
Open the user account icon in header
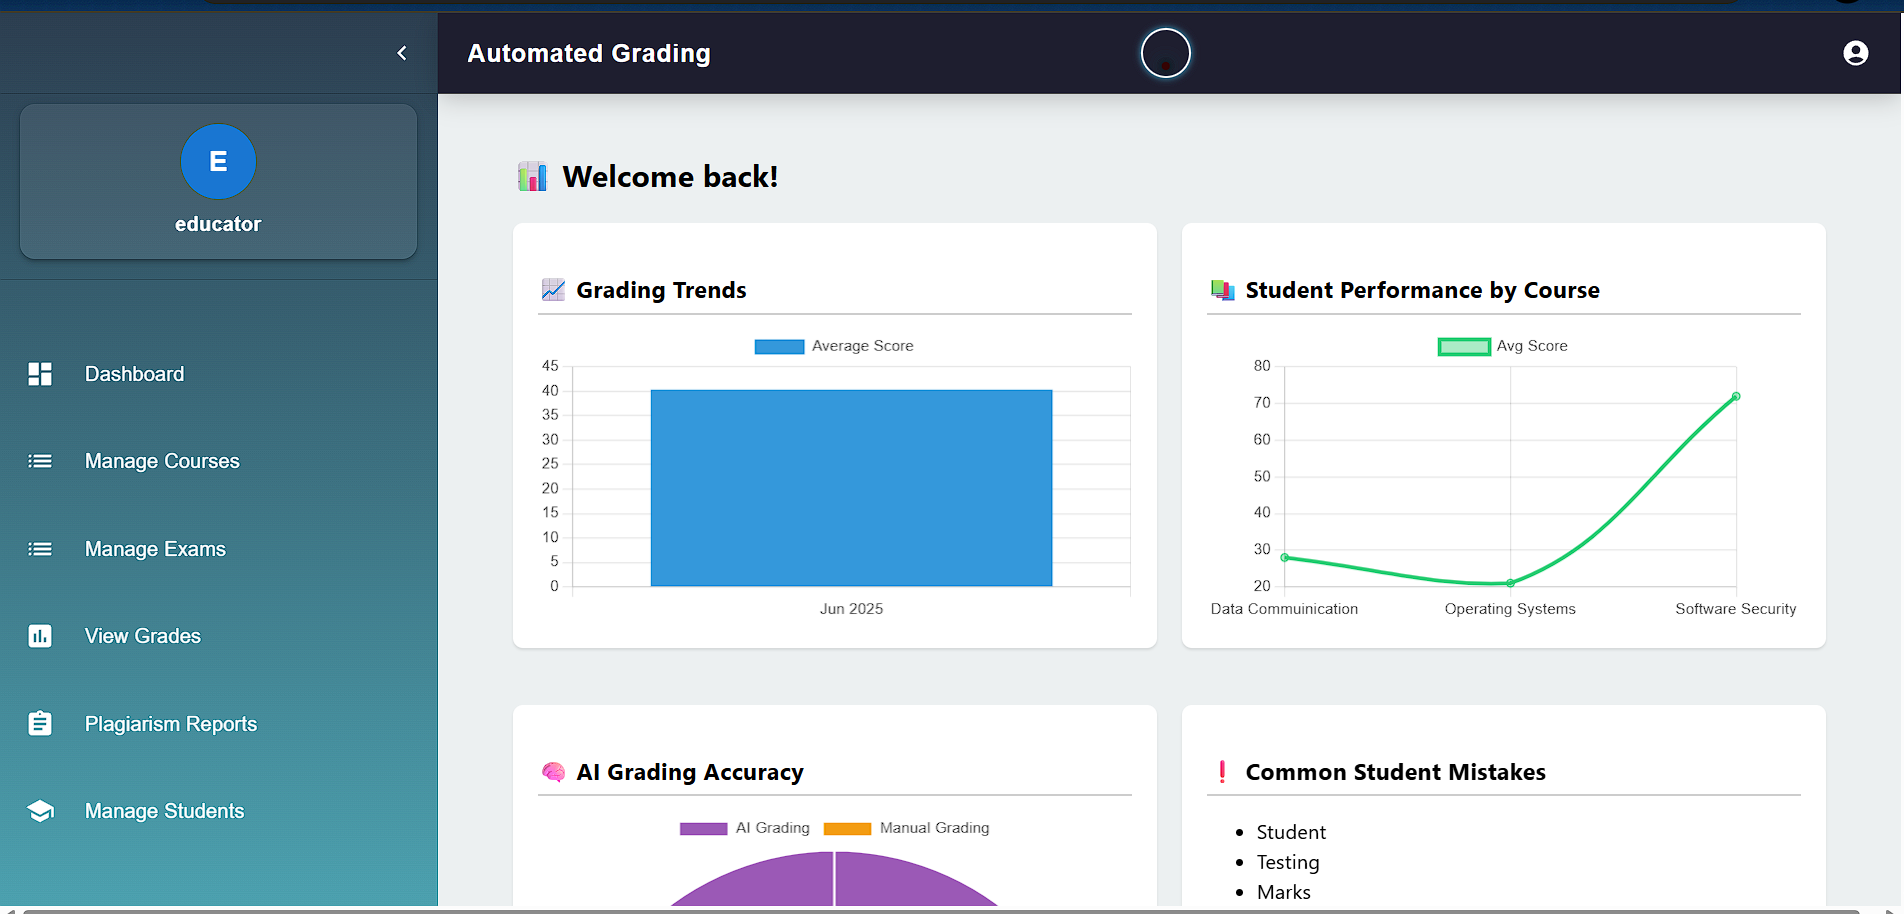(x=1855, y=53)
